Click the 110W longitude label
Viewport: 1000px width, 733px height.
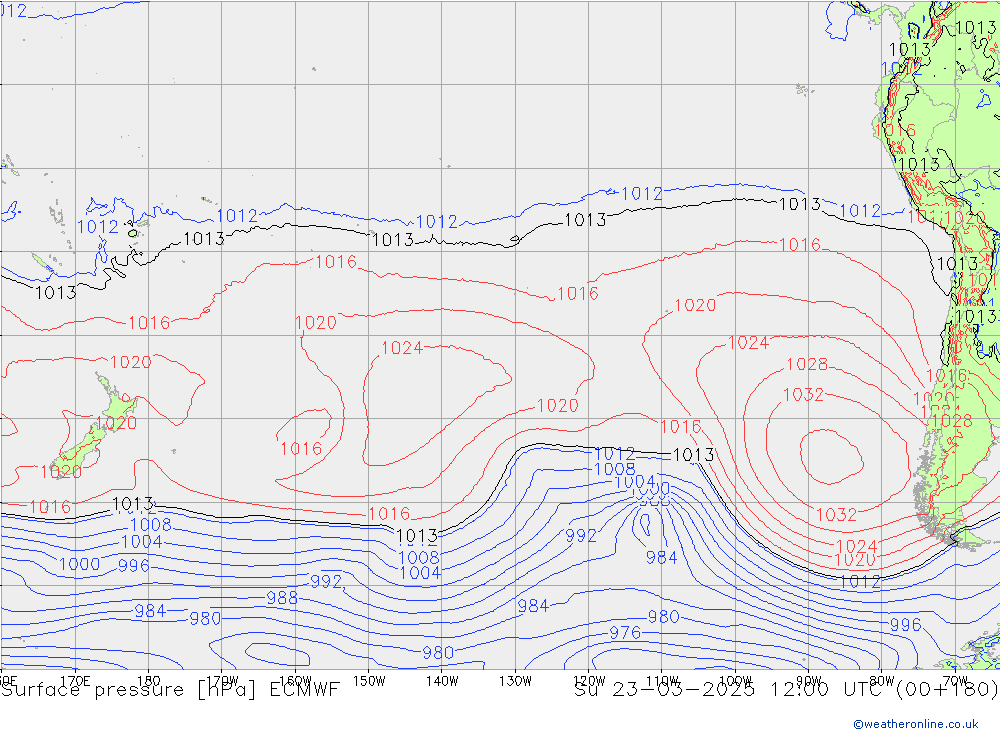tap(662, 681)
